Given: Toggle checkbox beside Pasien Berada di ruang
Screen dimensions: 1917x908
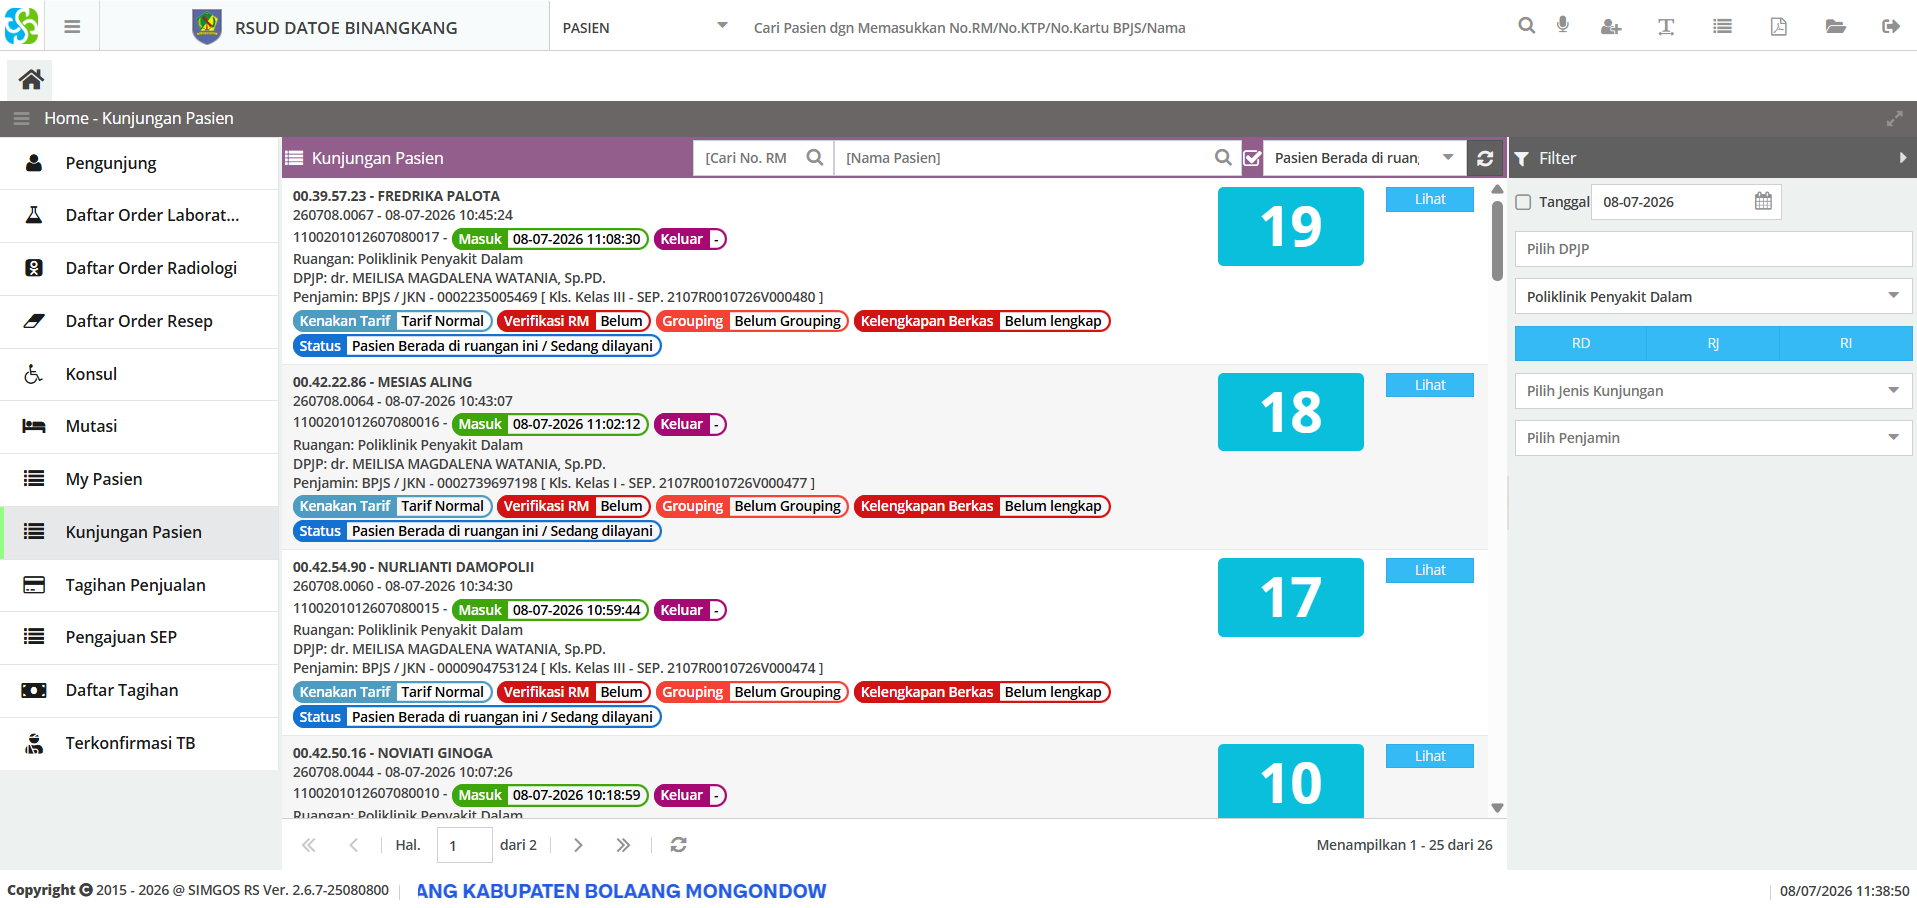Looking at the screenshot, I should coord(1252,158).
